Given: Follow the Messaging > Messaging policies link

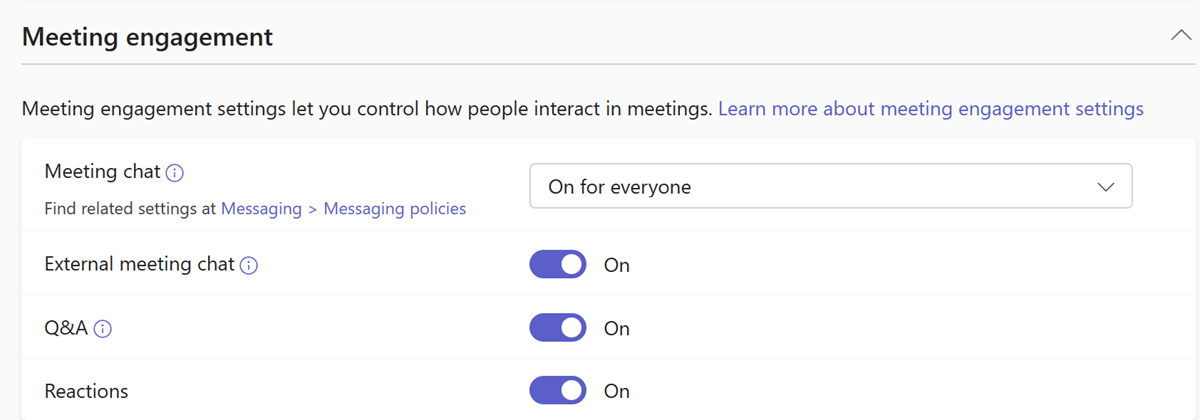Looking at the screenshot, I should tap(344, 209).
